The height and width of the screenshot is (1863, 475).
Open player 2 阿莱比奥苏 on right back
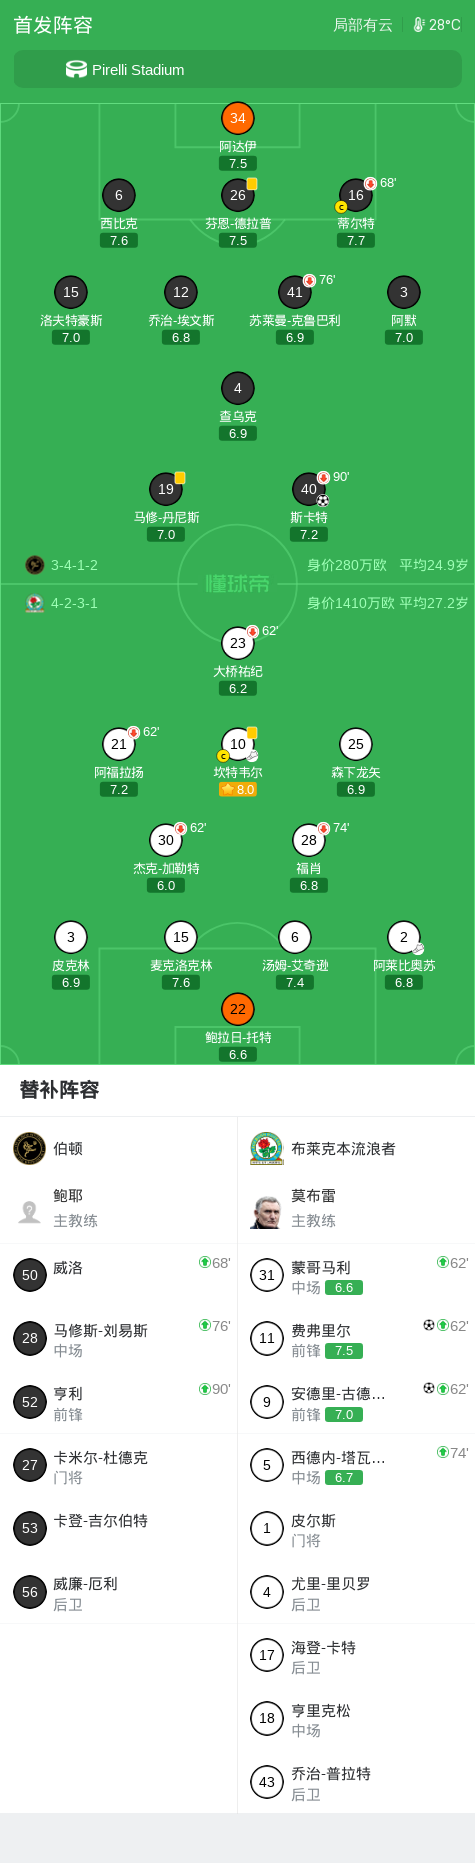coord(404,937)
